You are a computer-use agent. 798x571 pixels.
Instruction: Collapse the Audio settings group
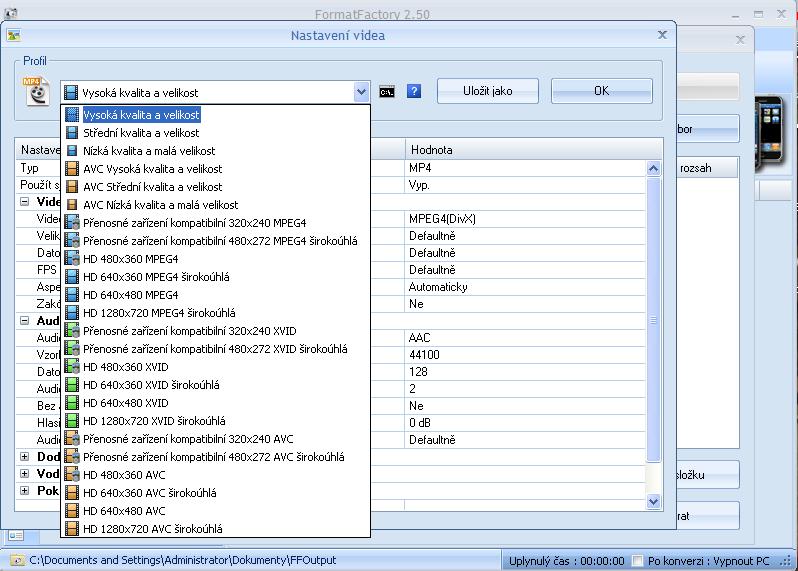click(25, 321)
